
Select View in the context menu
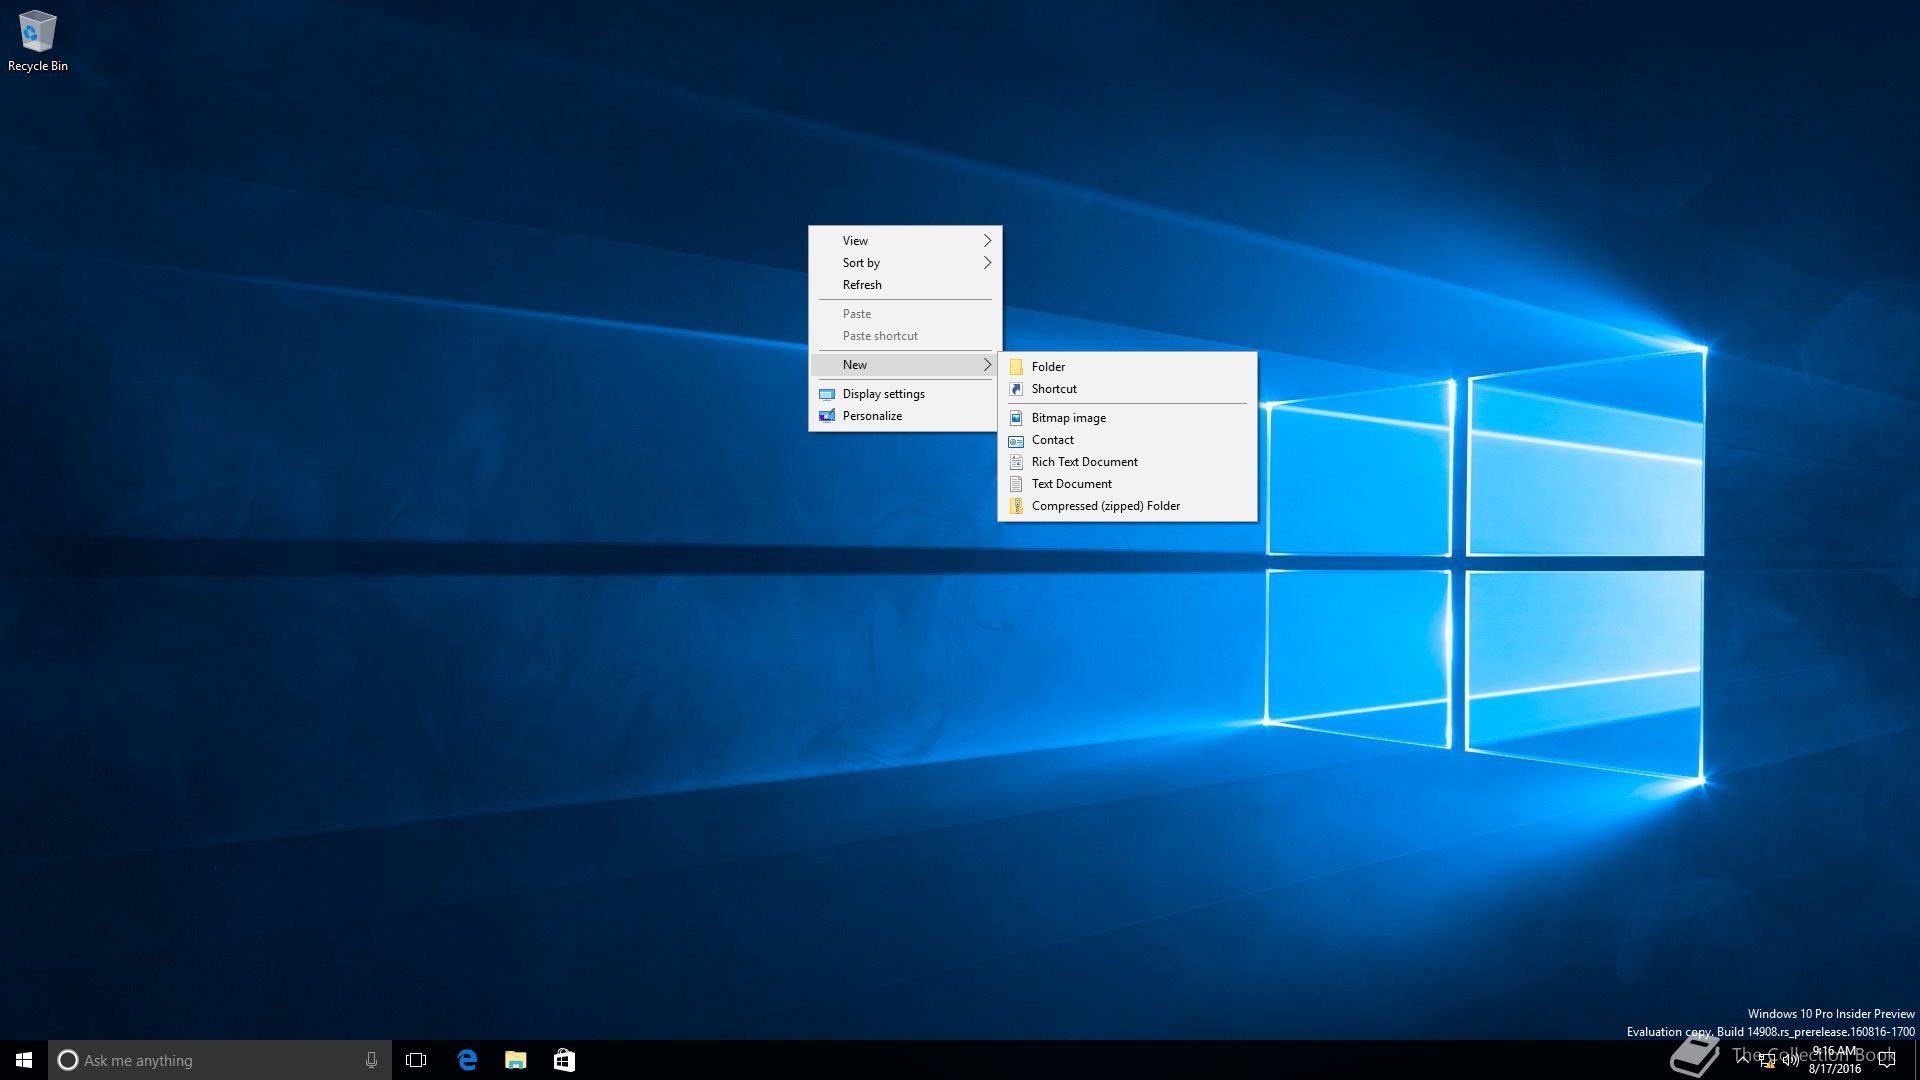[905, 241]
